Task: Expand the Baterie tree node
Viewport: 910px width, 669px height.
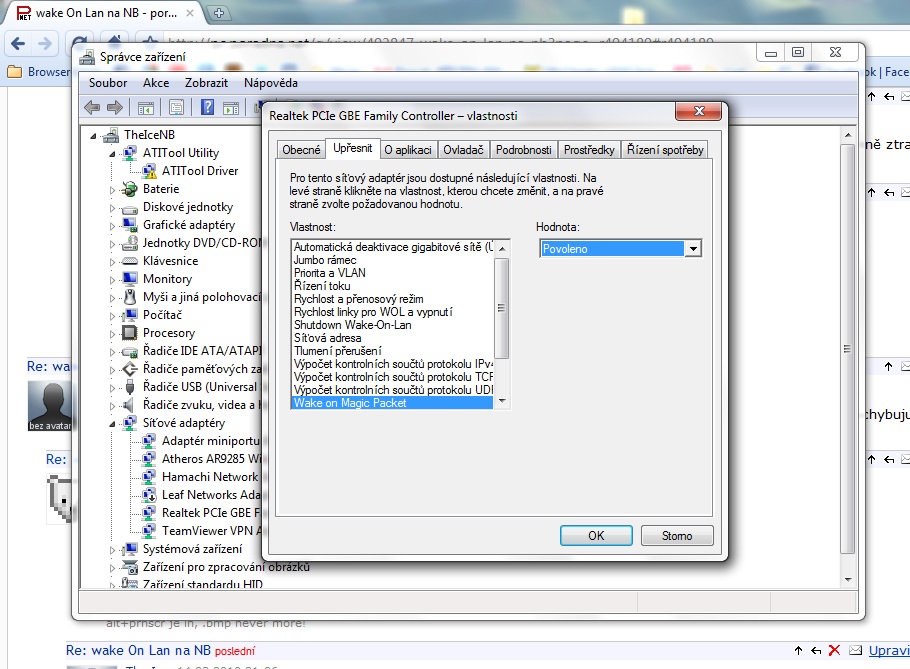Action: click(113, 190)
